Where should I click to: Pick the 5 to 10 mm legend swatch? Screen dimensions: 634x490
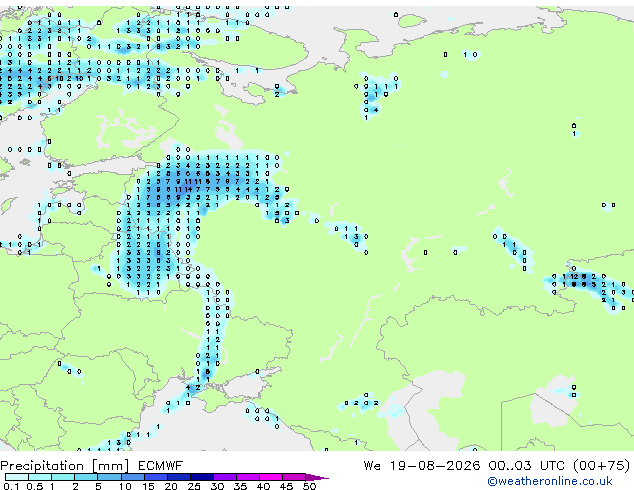point(110,477)
